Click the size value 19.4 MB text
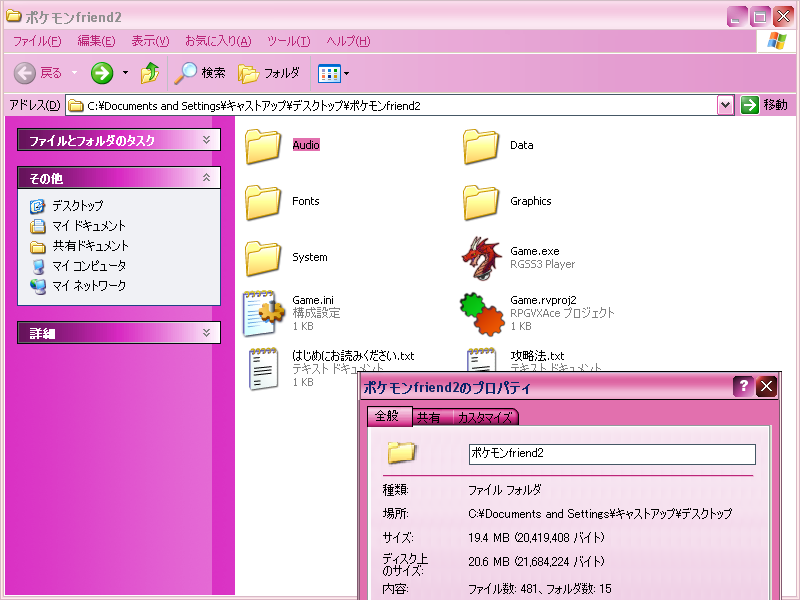Viewport: 800px width, 600px height. click(536, 537)
